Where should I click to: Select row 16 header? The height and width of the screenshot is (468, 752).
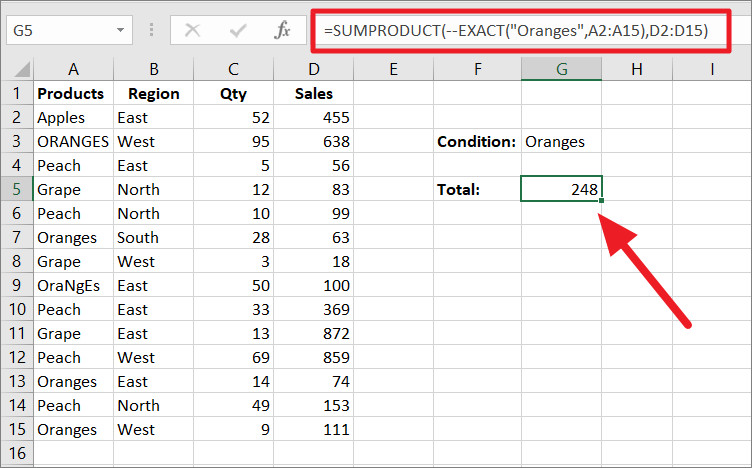(17, 453)
